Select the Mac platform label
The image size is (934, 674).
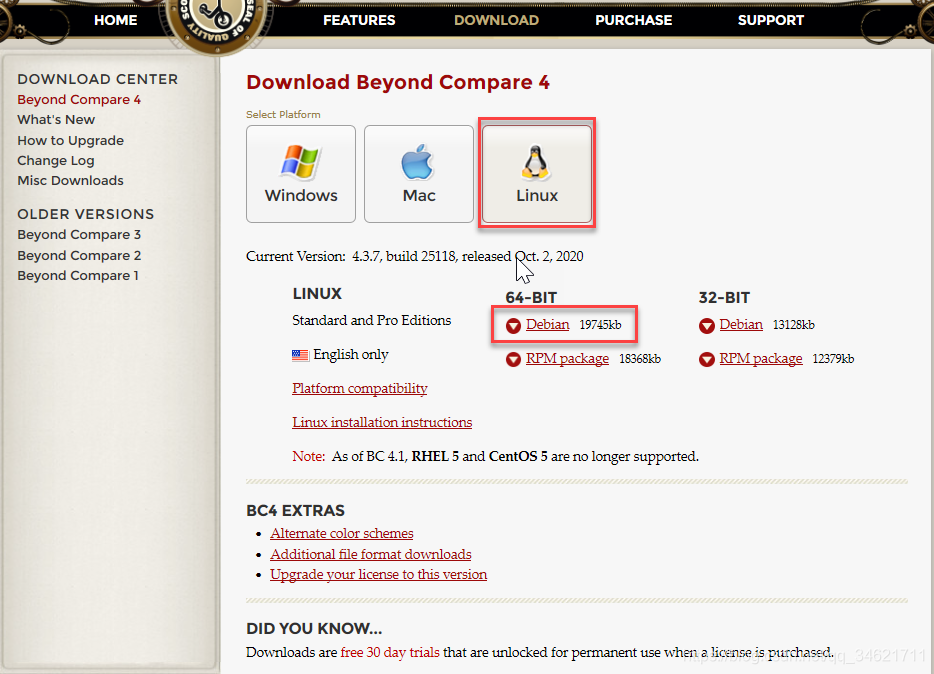coord(419,195)
